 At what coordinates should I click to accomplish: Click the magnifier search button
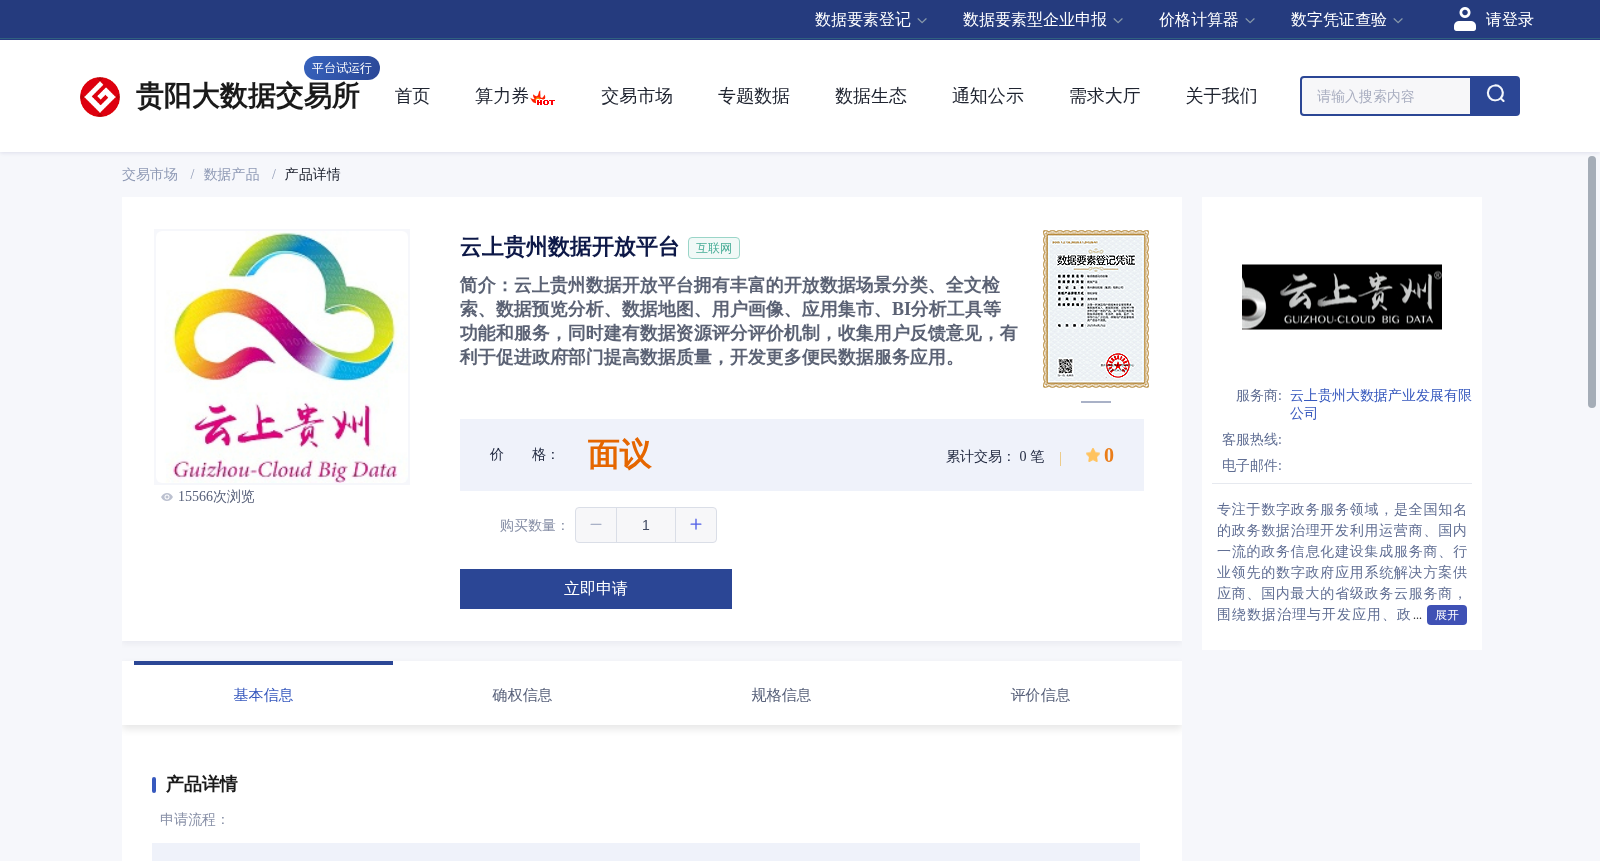[1495, 96]
